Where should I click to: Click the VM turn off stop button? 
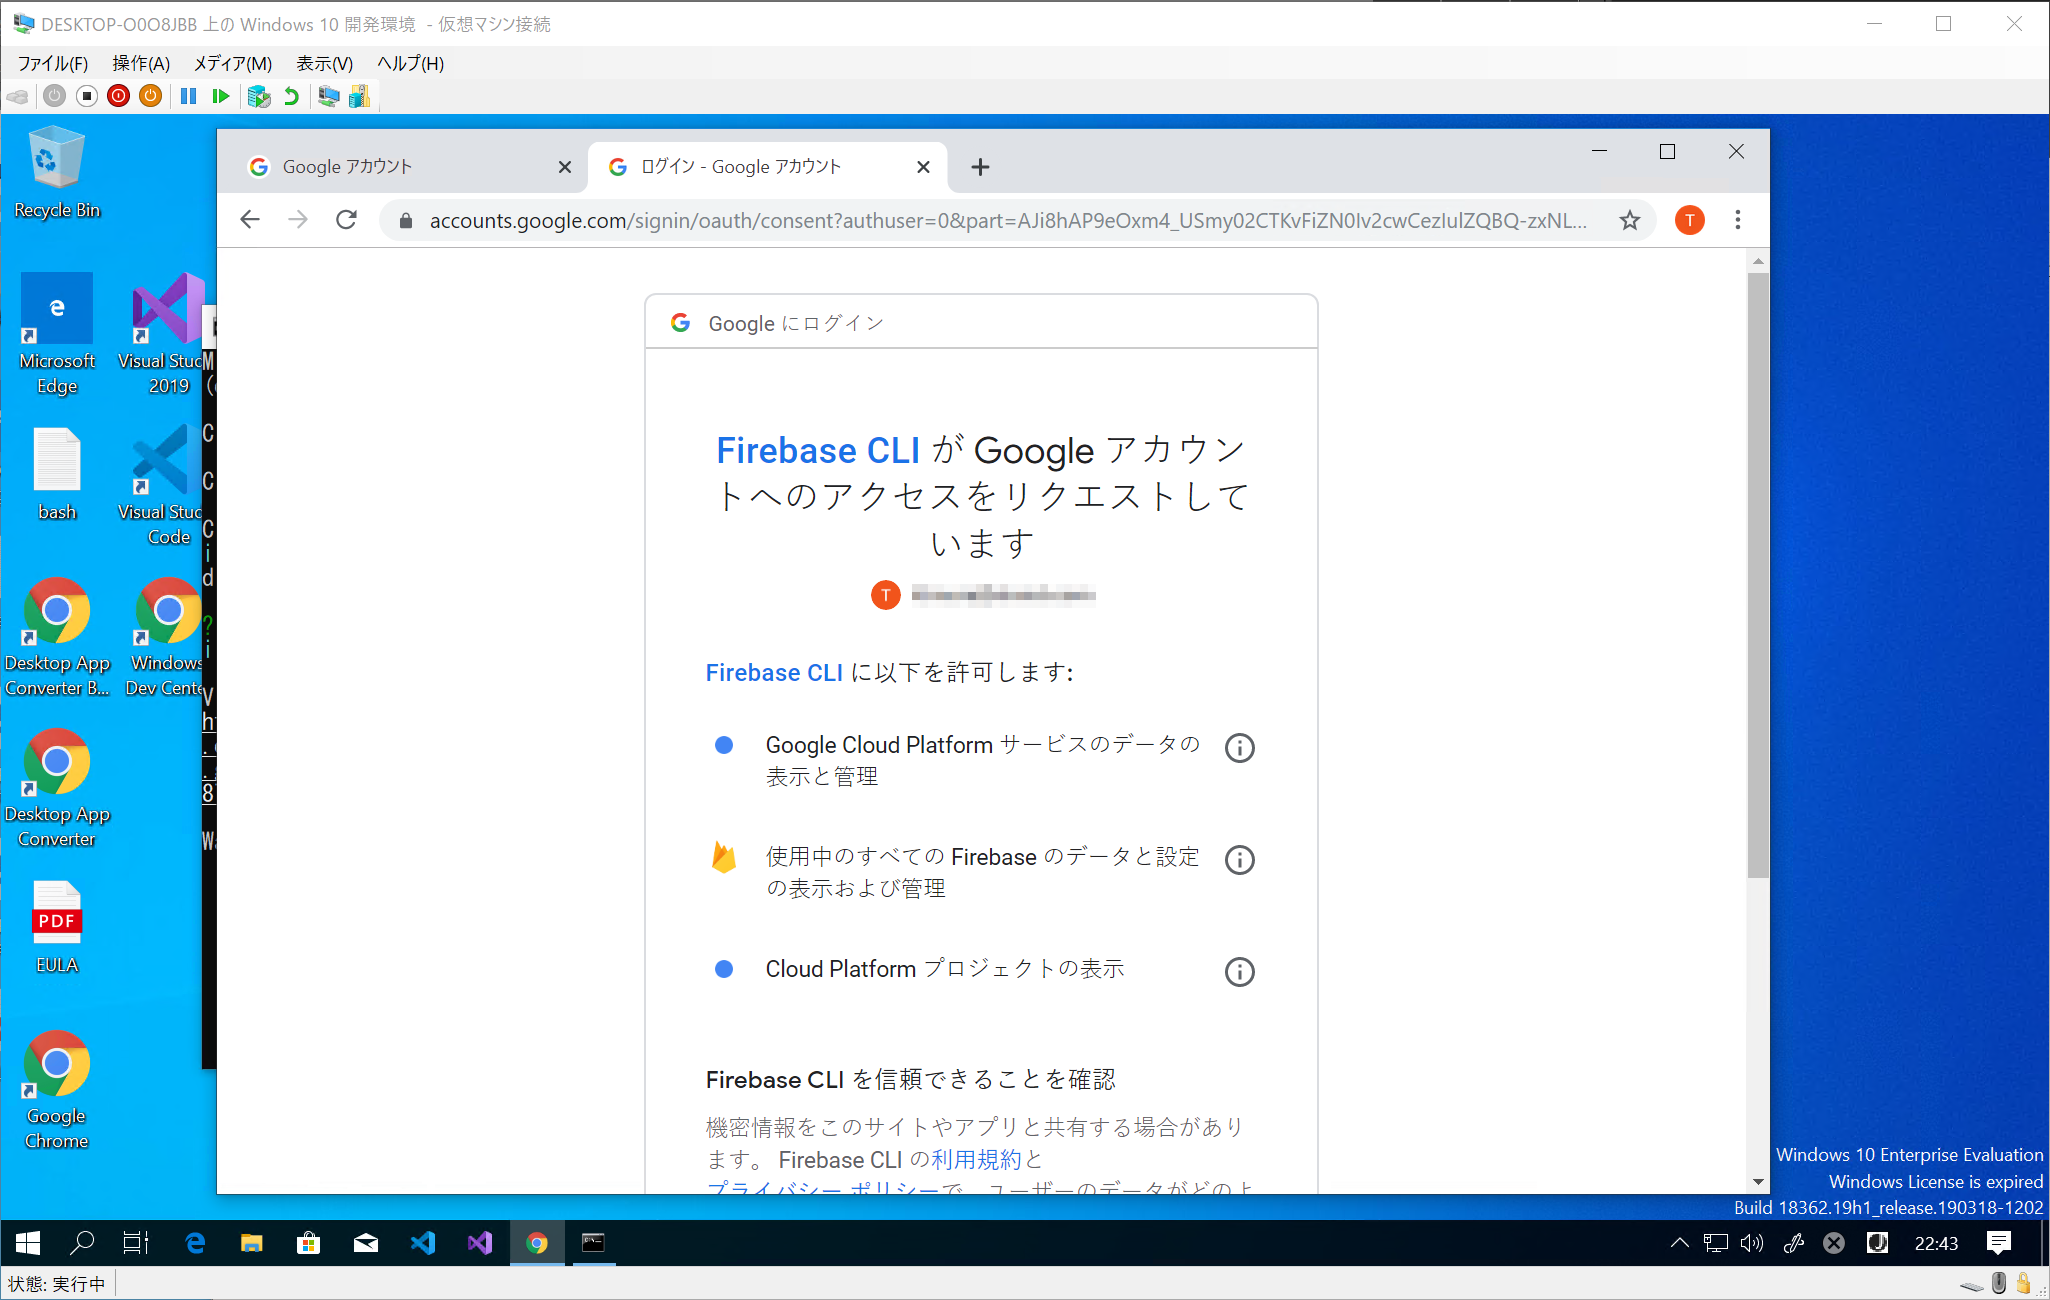pos(87,96)
